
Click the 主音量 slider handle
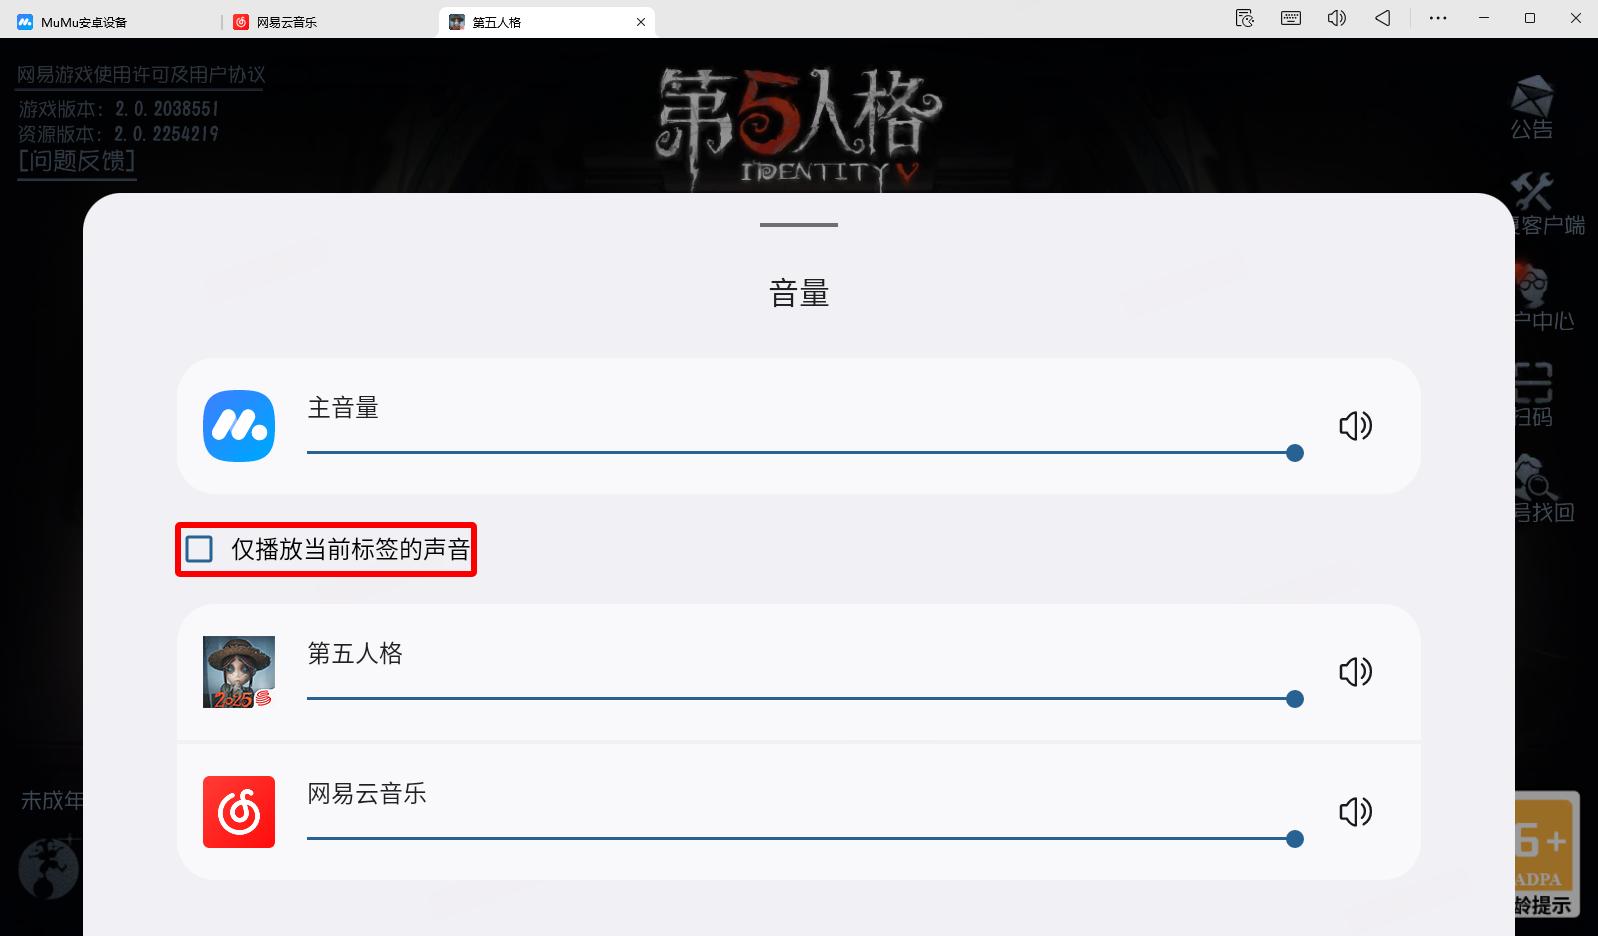tap(1295, 453)
